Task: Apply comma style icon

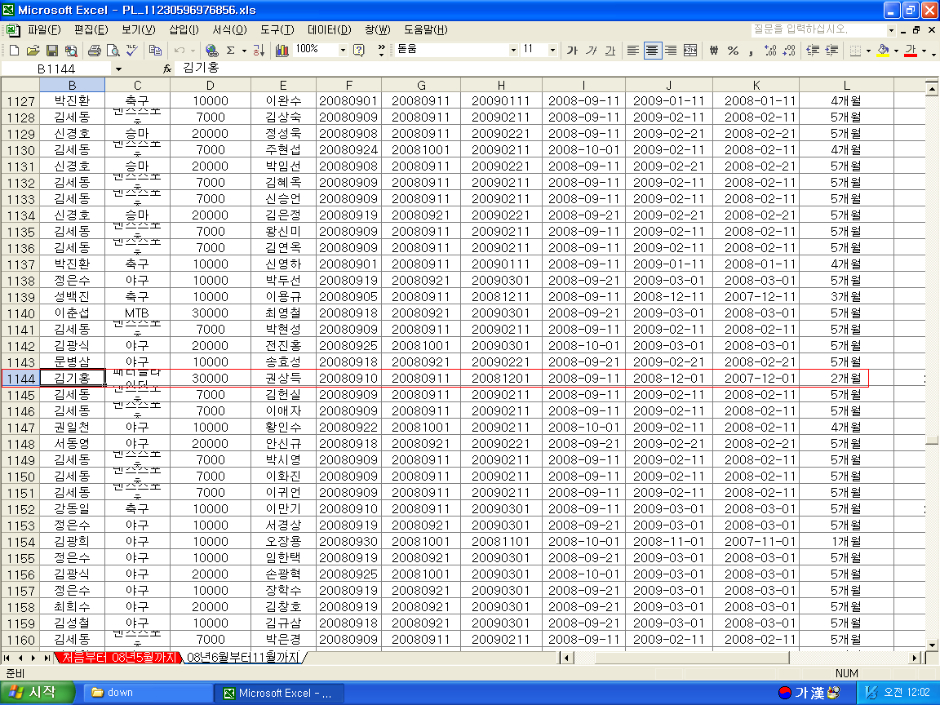Action: pyautogui.click(x=751, y=50)
